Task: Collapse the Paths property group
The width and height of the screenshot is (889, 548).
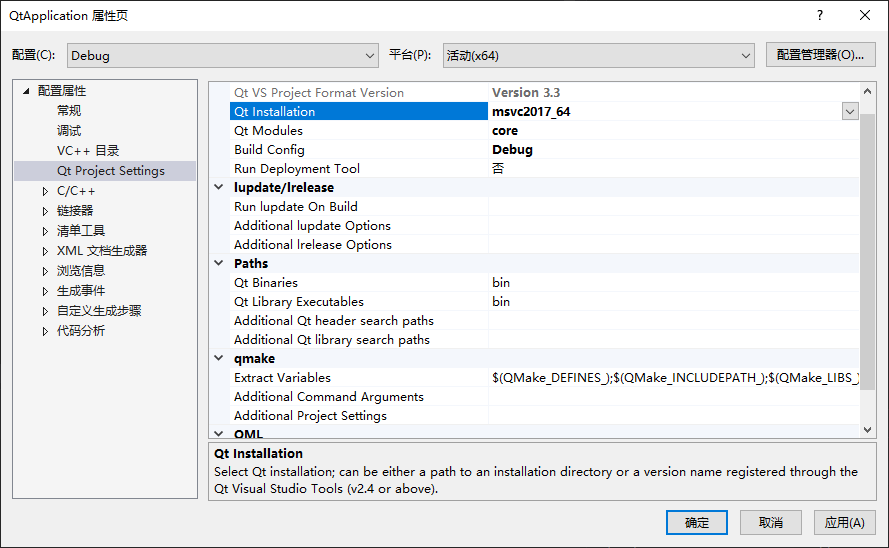Action: pos(219,264)
